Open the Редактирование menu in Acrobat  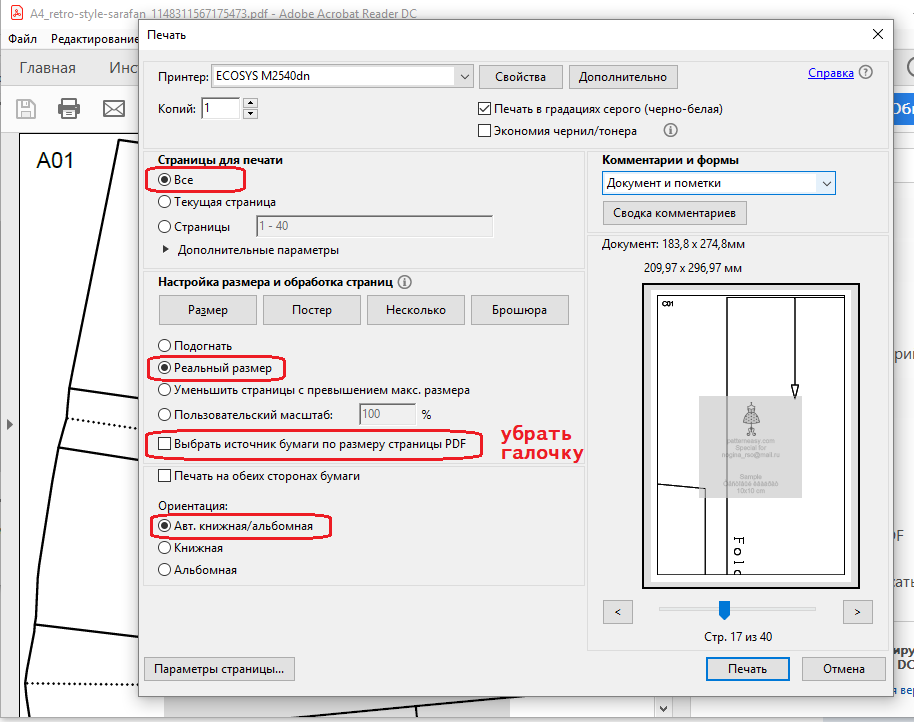click(x=94, y=39)
